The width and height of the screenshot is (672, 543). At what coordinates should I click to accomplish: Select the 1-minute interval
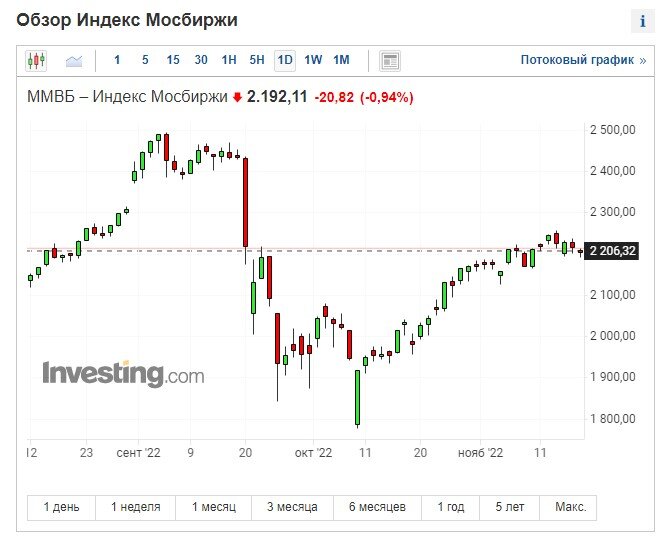[117, 60]
